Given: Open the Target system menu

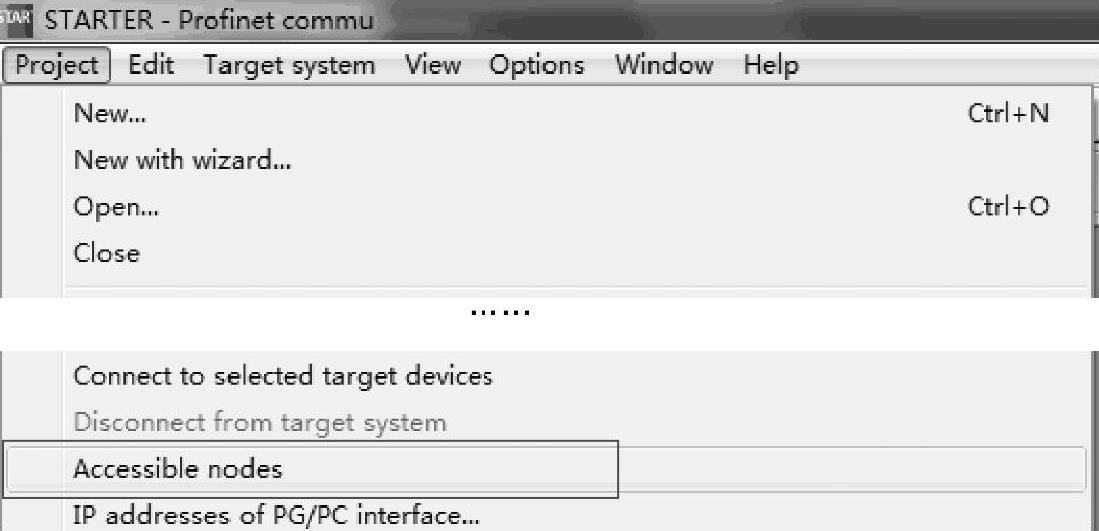Looking at the screenshot, I should 289,66.
